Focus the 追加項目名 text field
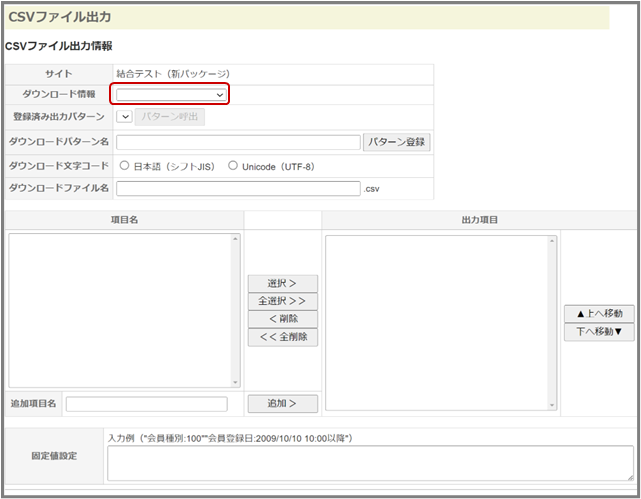The height and width of the screenshot is (499, 641). [x=146, y=404]
